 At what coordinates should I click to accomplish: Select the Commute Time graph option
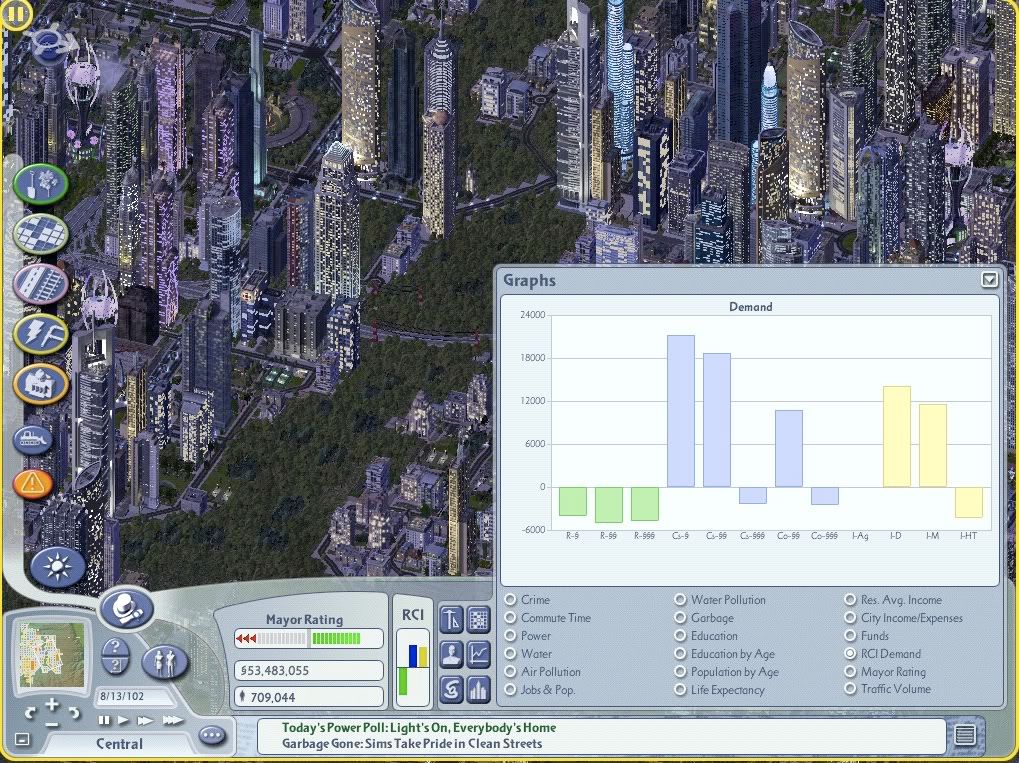tap(511, 617)
